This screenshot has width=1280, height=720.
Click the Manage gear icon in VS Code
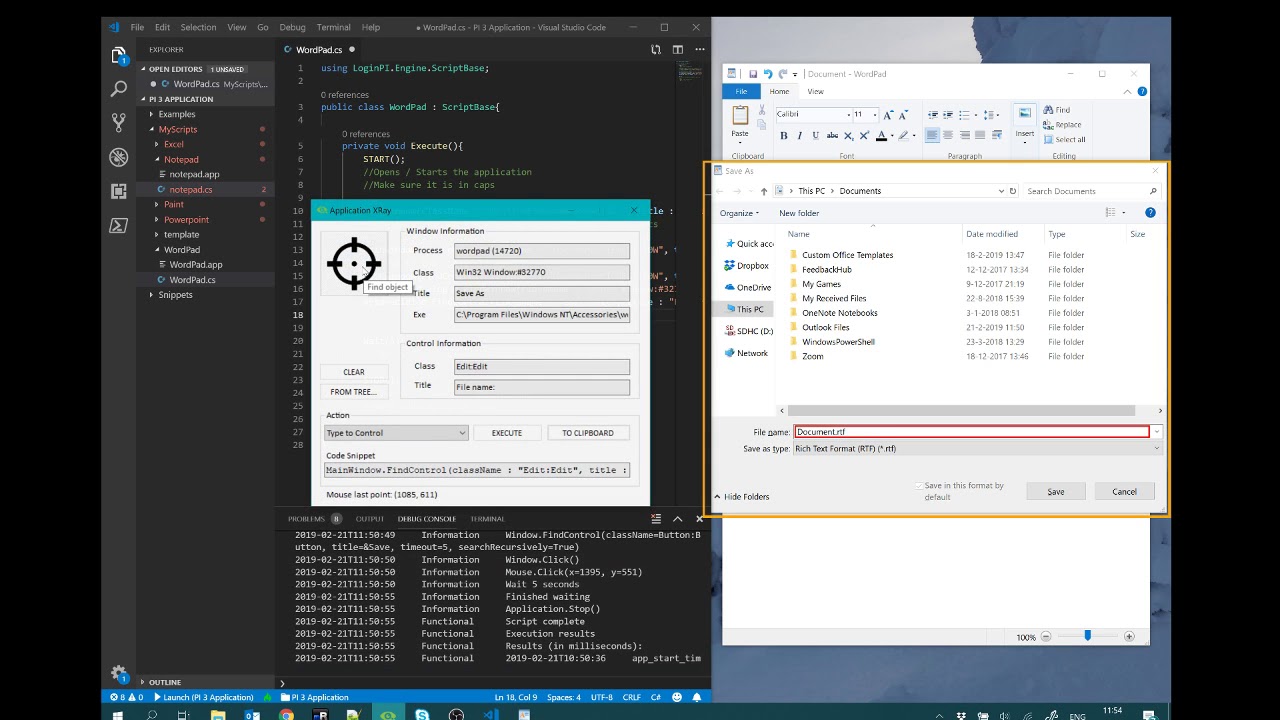119,673
